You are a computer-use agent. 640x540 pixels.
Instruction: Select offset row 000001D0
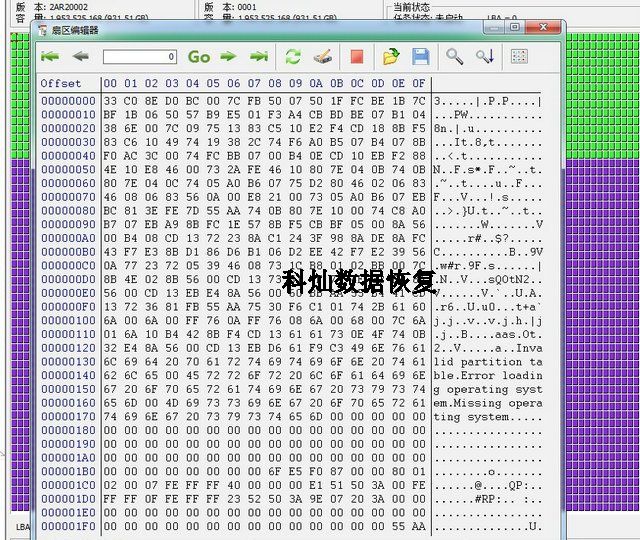click(68, 499)
